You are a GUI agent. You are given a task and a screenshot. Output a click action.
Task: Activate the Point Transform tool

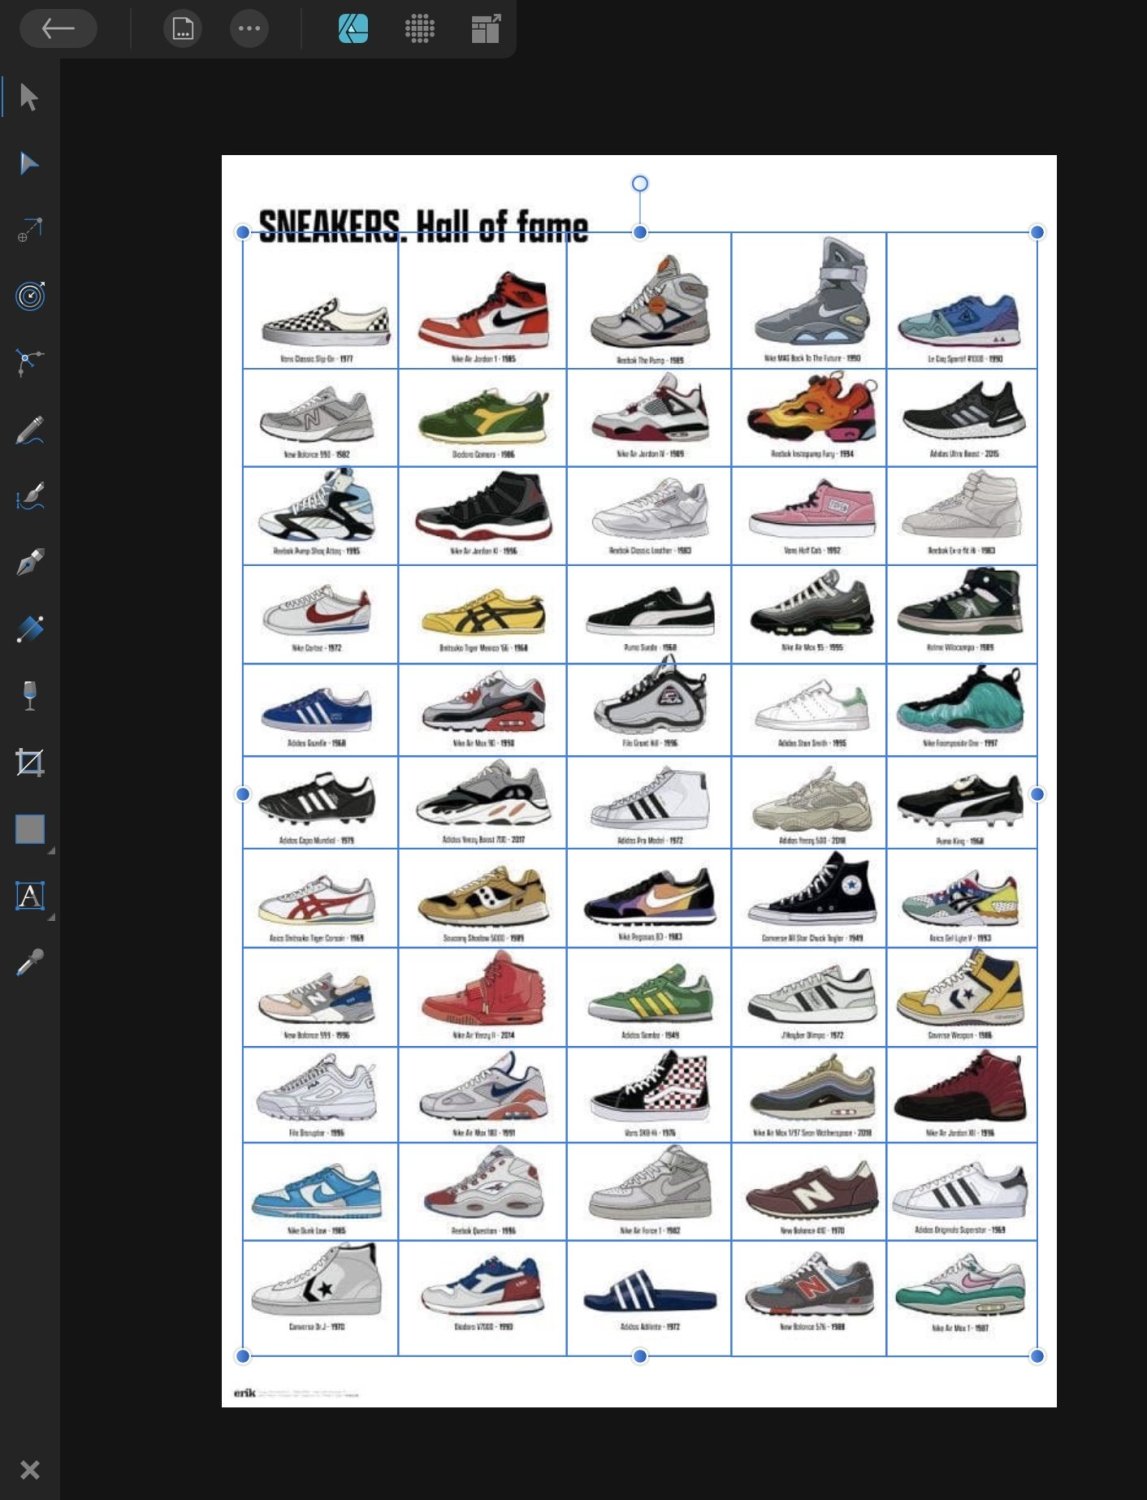pyautogui.click(x=29, y=230)
